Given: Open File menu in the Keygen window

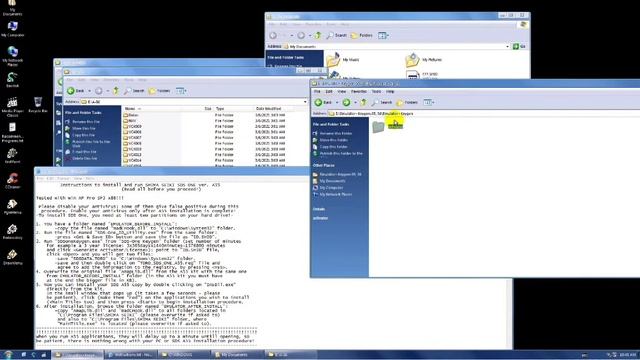Looking at the screenshot, I should point(317,91).
